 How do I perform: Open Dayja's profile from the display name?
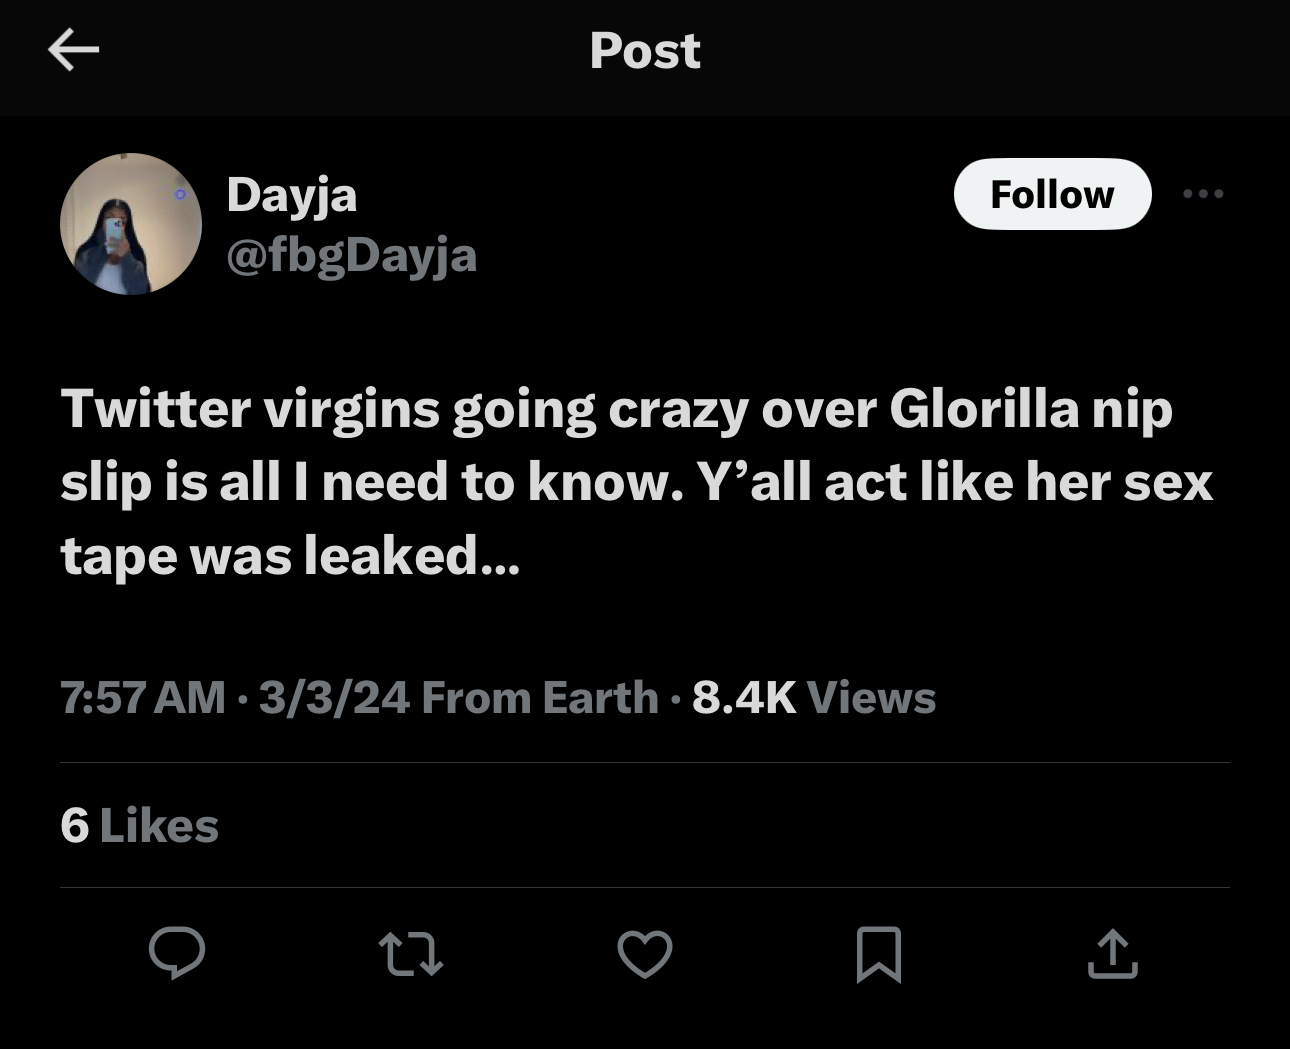point(293,194)
